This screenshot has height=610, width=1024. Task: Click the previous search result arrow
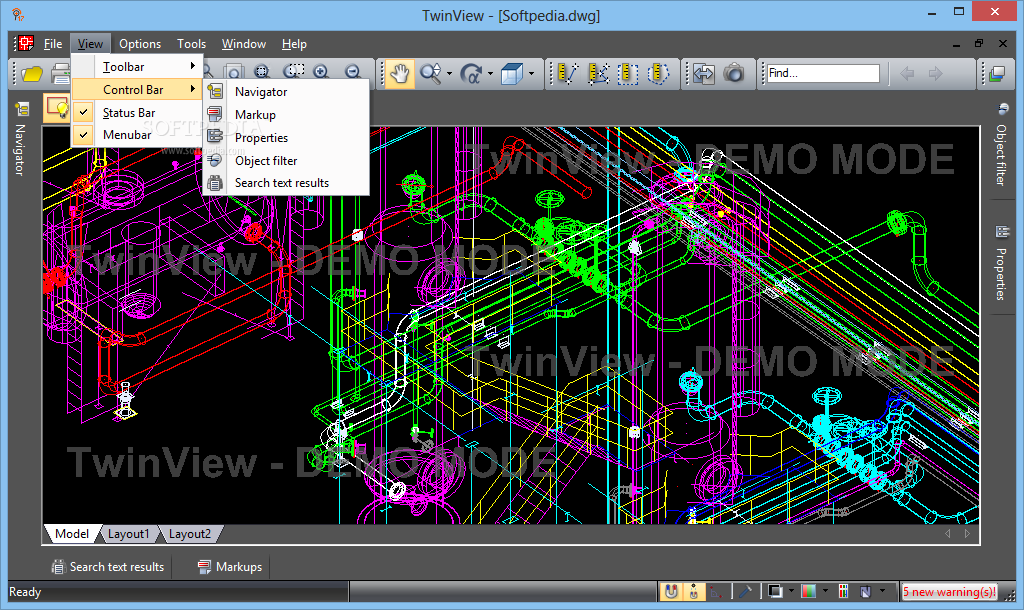pos(907,74)
